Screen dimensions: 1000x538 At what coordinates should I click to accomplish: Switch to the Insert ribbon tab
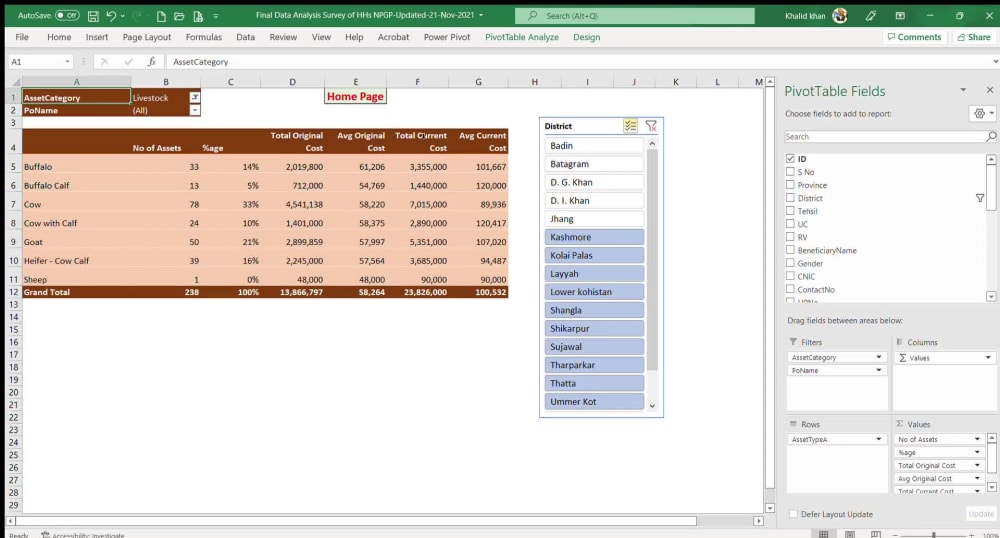click(97, 37)
